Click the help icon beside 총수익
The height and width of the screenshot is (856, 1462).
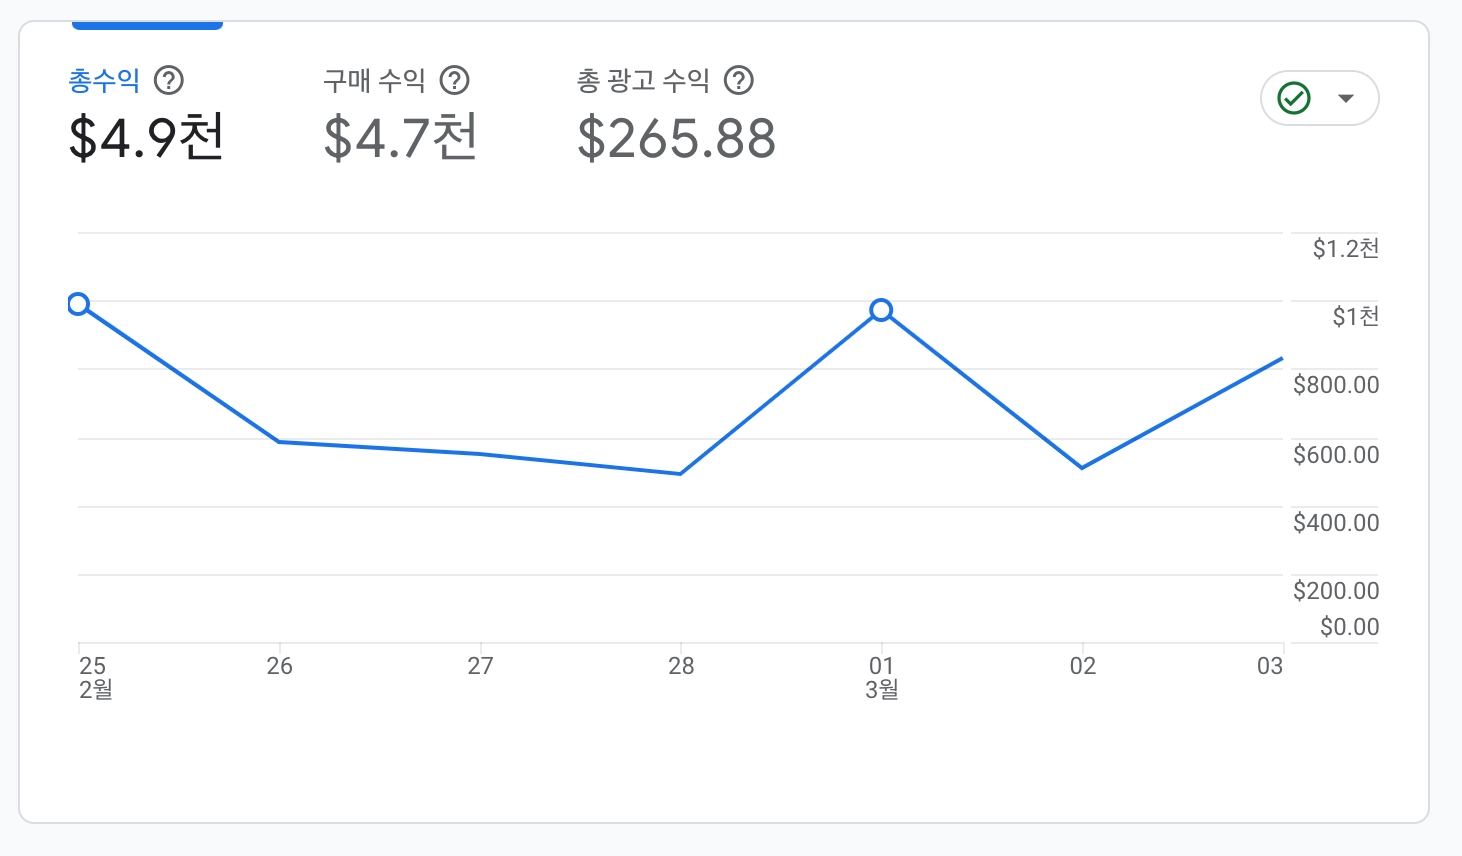(x=169, y=80)
